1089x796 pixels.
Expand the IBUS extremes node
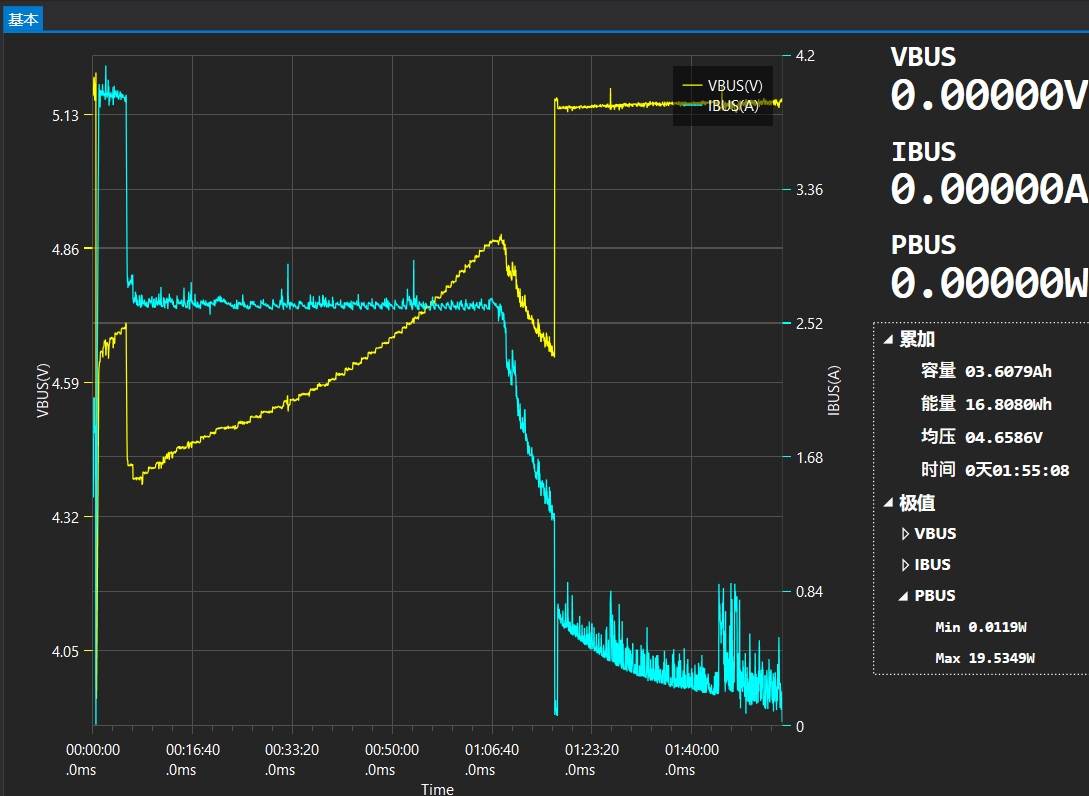click(905, 565)
